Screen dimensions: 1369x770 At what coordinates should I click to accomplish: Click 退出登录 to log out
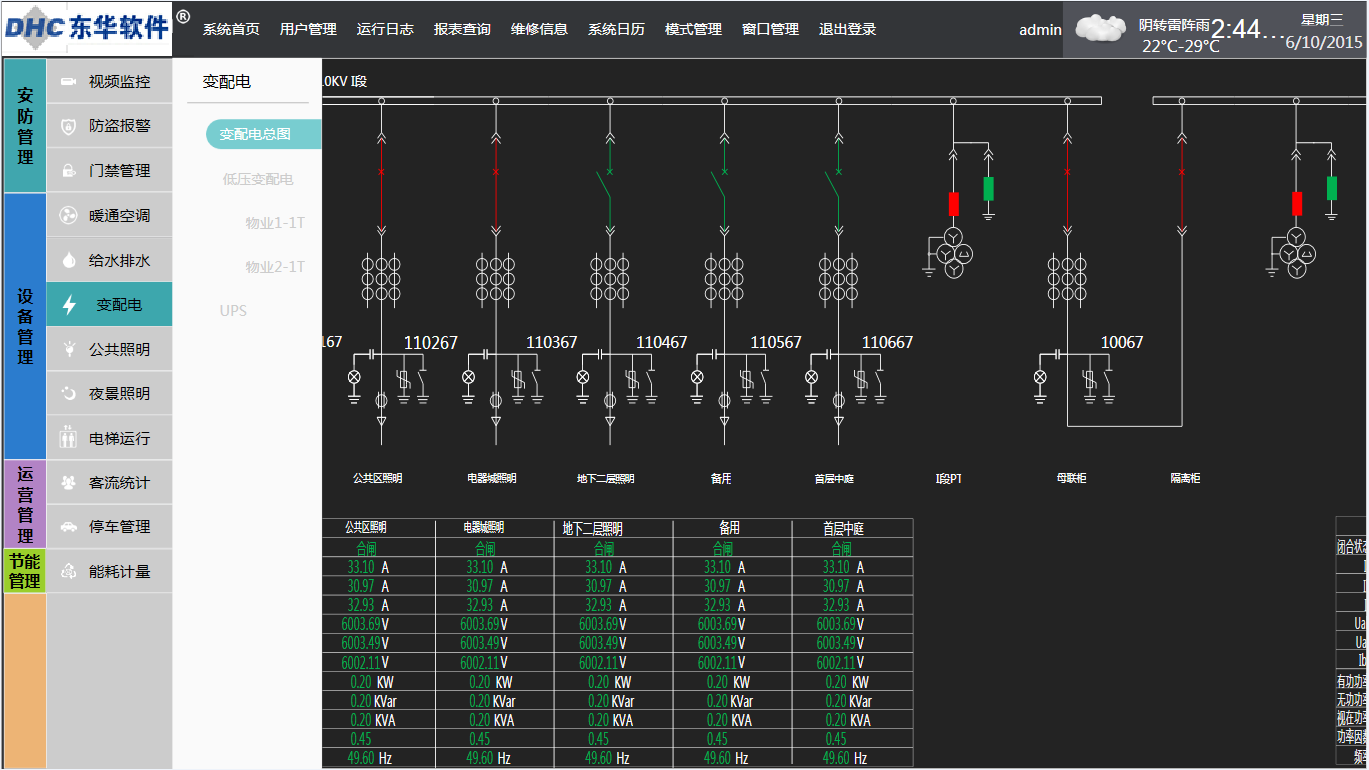pyautogui.click(x=847, y=29)
